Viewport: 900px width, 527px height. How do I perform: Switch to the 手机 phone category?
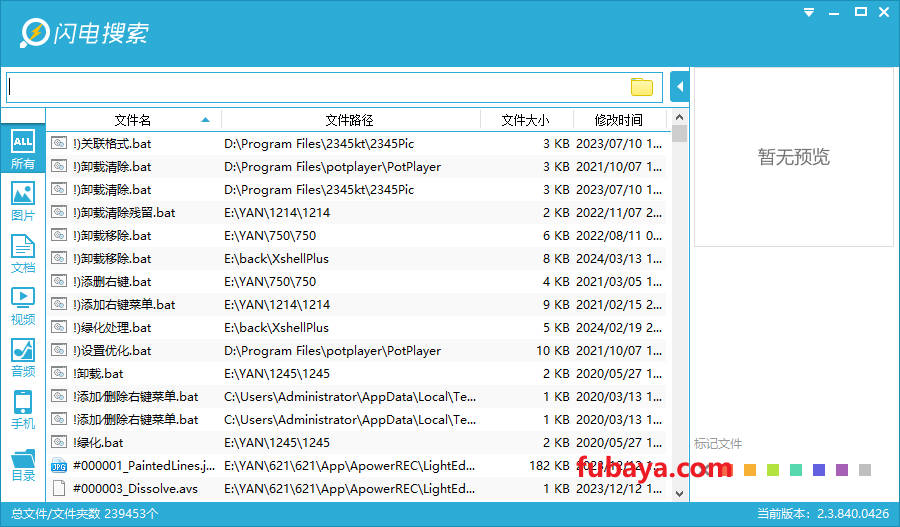click(x=22, y=410)
